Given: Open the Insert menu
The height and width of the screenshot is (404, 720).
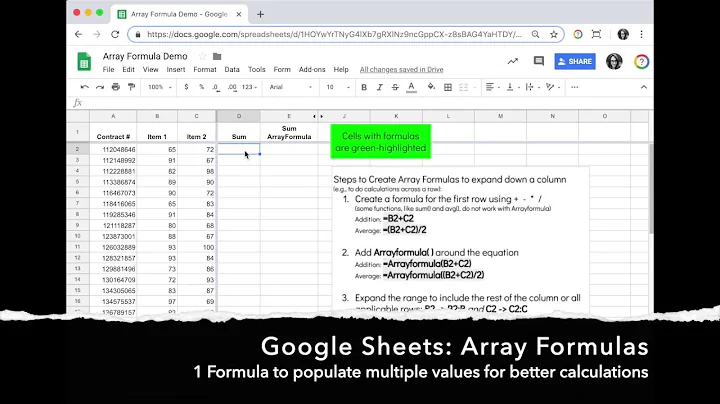Looking at the screenshot, I should click(x=176, y=69).
